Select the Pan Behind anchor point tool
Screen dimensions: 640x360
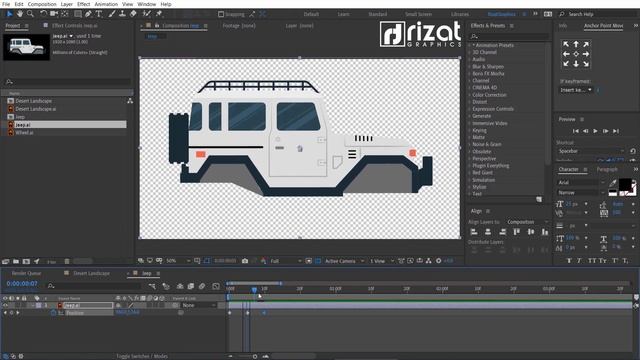point(65,14)
